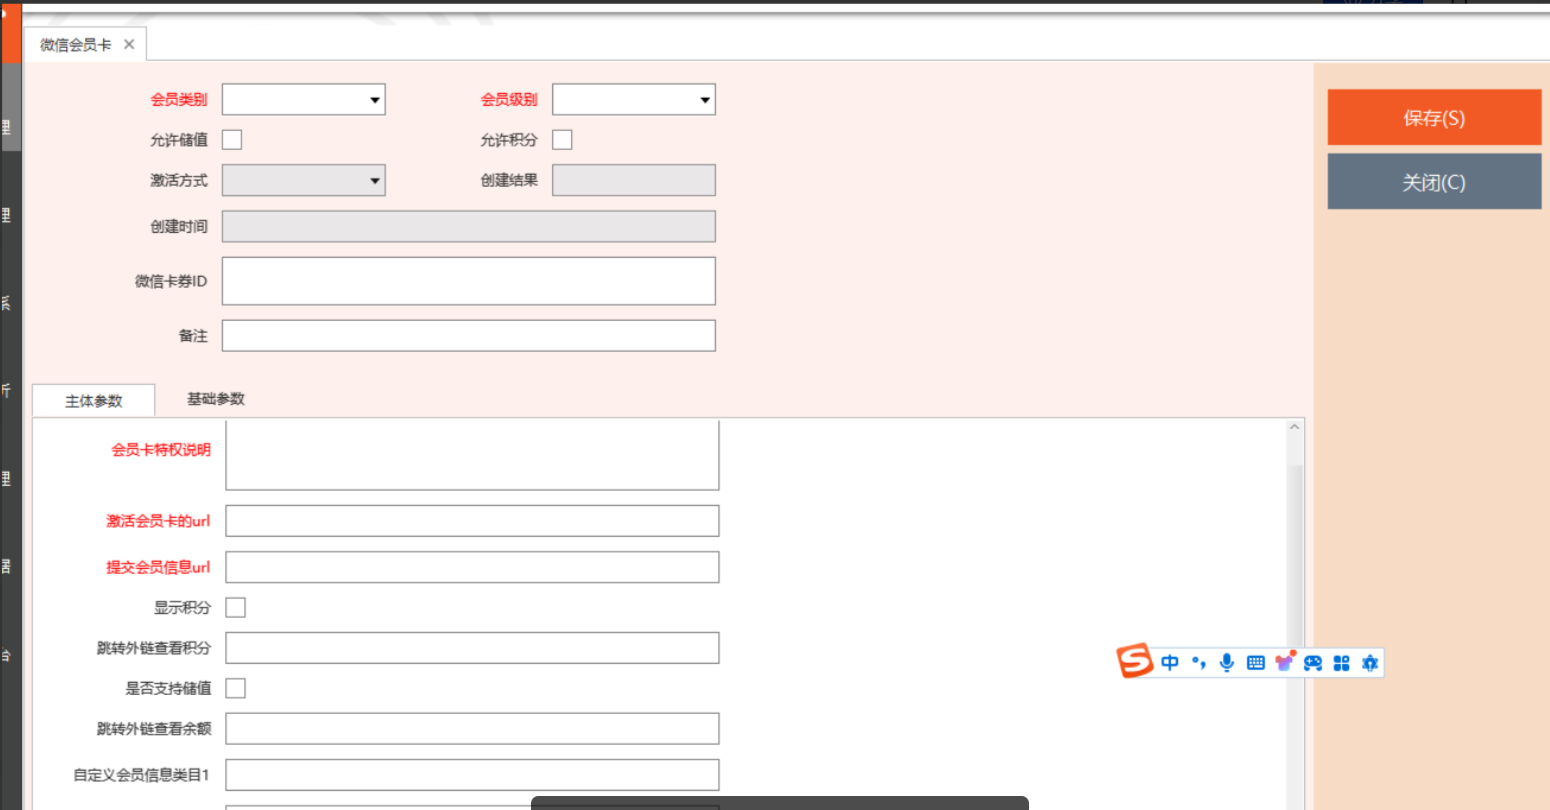Click the 关闭(C) button
The width and height of the screenshot is (1550, 810).
(1434, 182)
